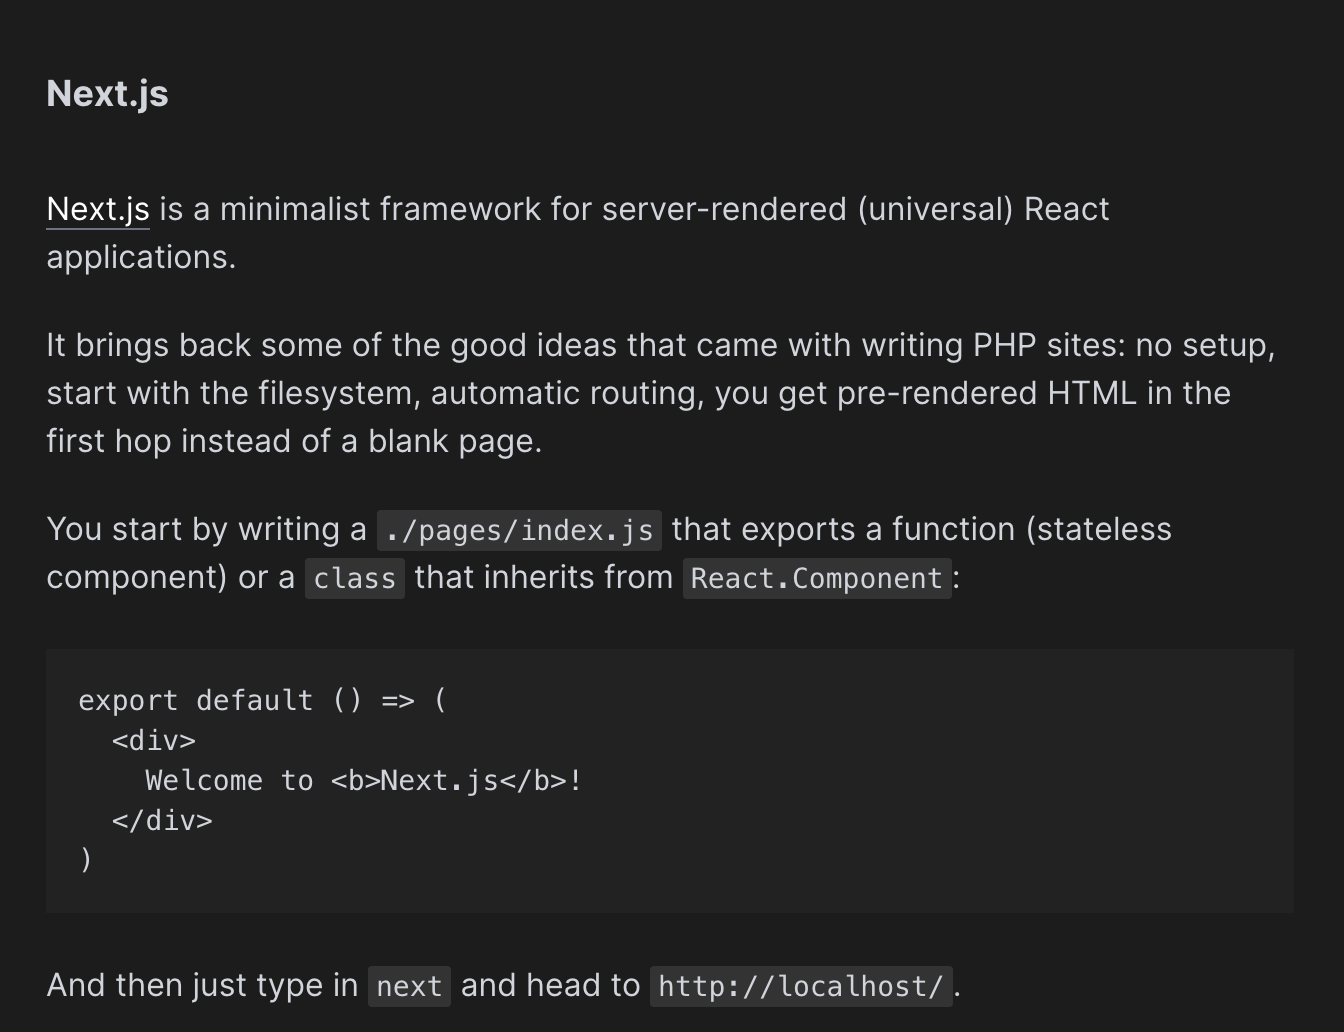Select the ./pages/index.js inline code snippet
Image resolution: width=1344 pixels, height=1032 pixels.
(519, 529)
